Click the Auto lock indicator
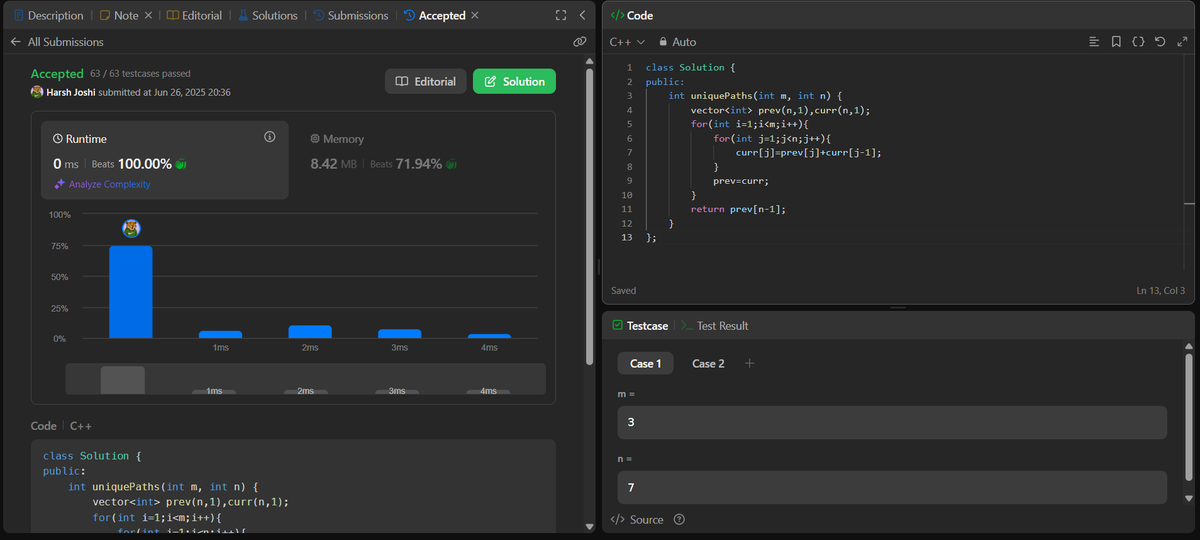This screenshot has height=540, width=1200. (x=677, y=42)
